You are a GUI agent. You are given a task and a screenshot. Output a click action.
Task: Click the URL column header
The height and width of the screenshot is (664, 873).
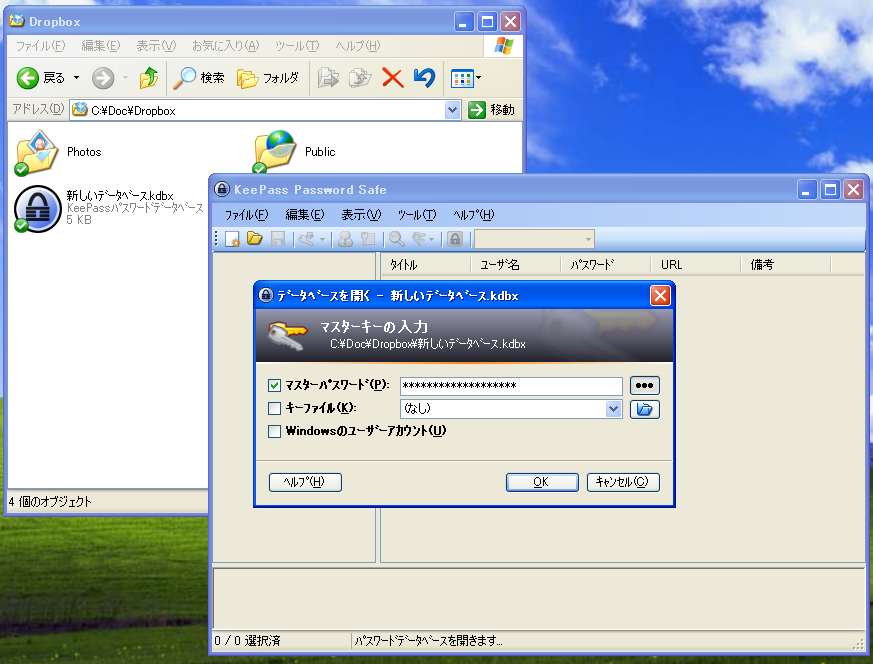click(696, 265)
